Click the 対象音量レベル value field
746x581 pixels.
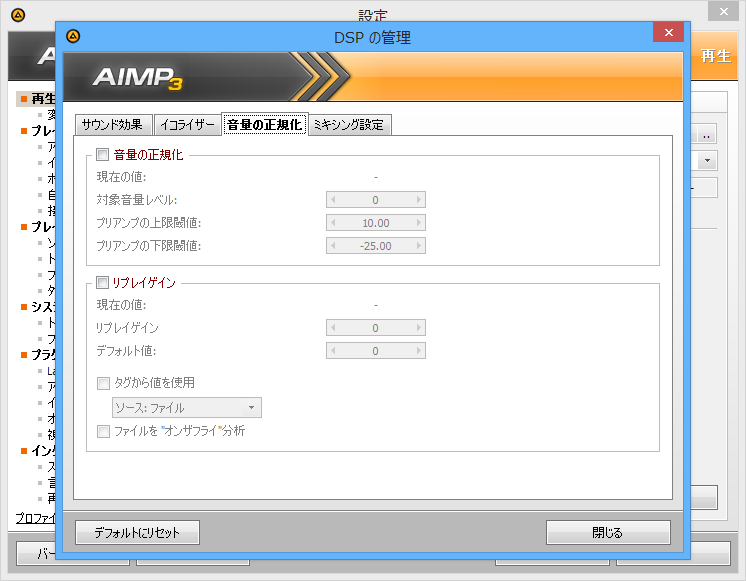click(x=376, y=200)
